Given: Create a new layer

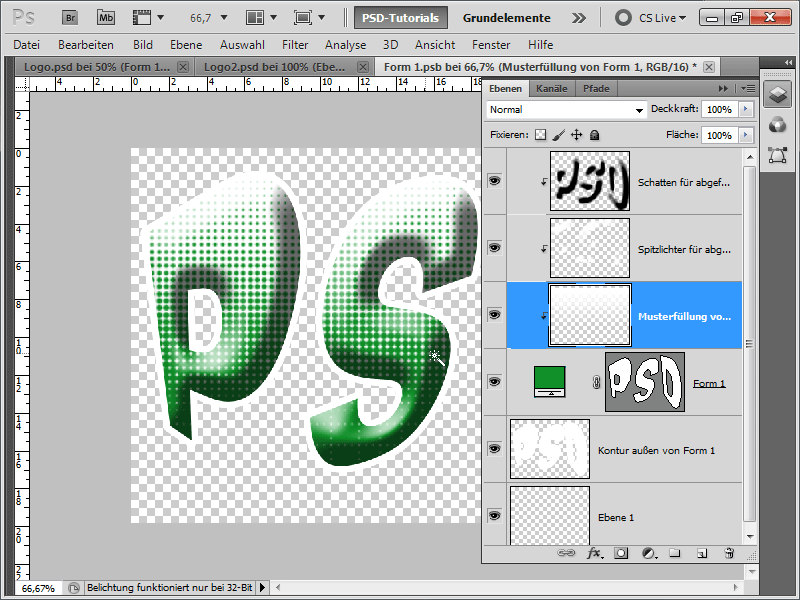Looking at the screenshot, I should (x=703, y=553).
